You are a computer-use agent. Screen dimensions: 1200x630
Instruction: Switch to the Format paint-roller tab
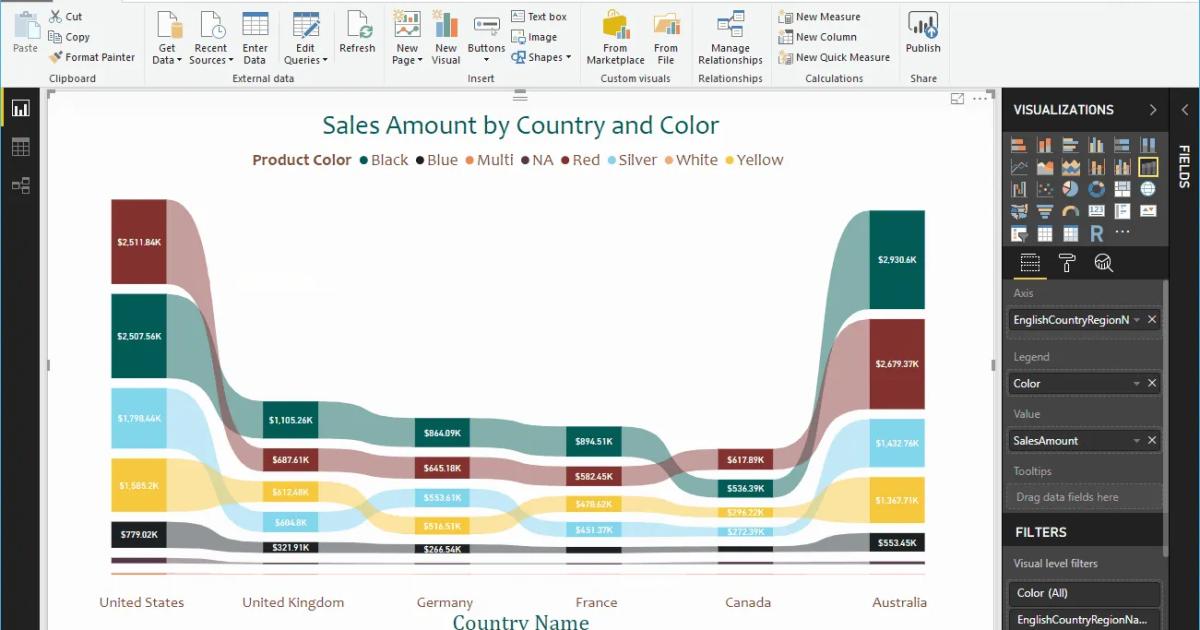tap(1067, 263)
